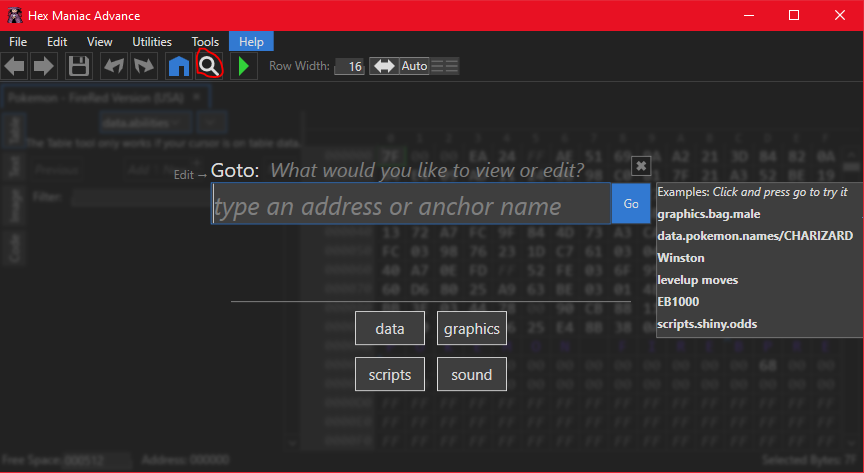Click the Forward arrow toolbar icon
This screenshot has width=864, height=473.
44,66
